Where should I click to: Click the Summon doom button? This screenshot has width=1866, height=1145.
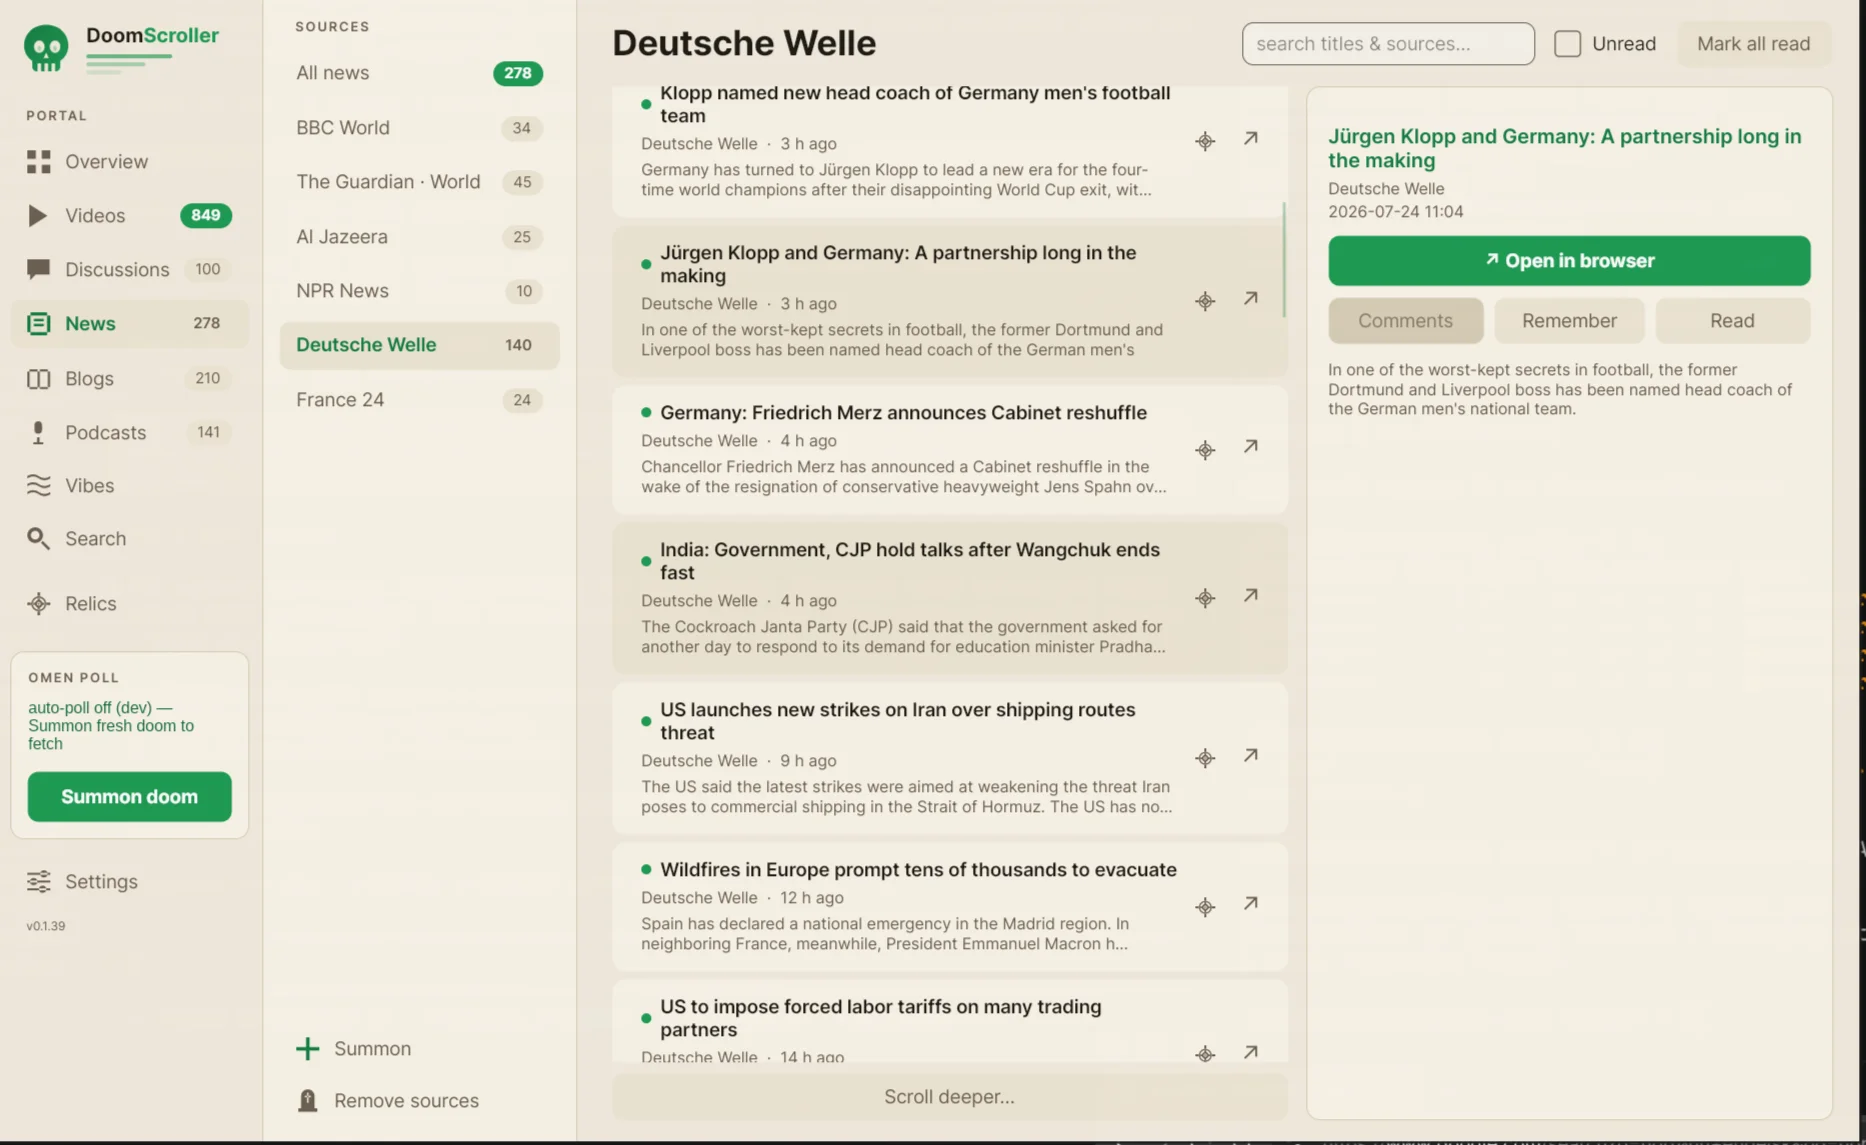click(x=129, y=797)
